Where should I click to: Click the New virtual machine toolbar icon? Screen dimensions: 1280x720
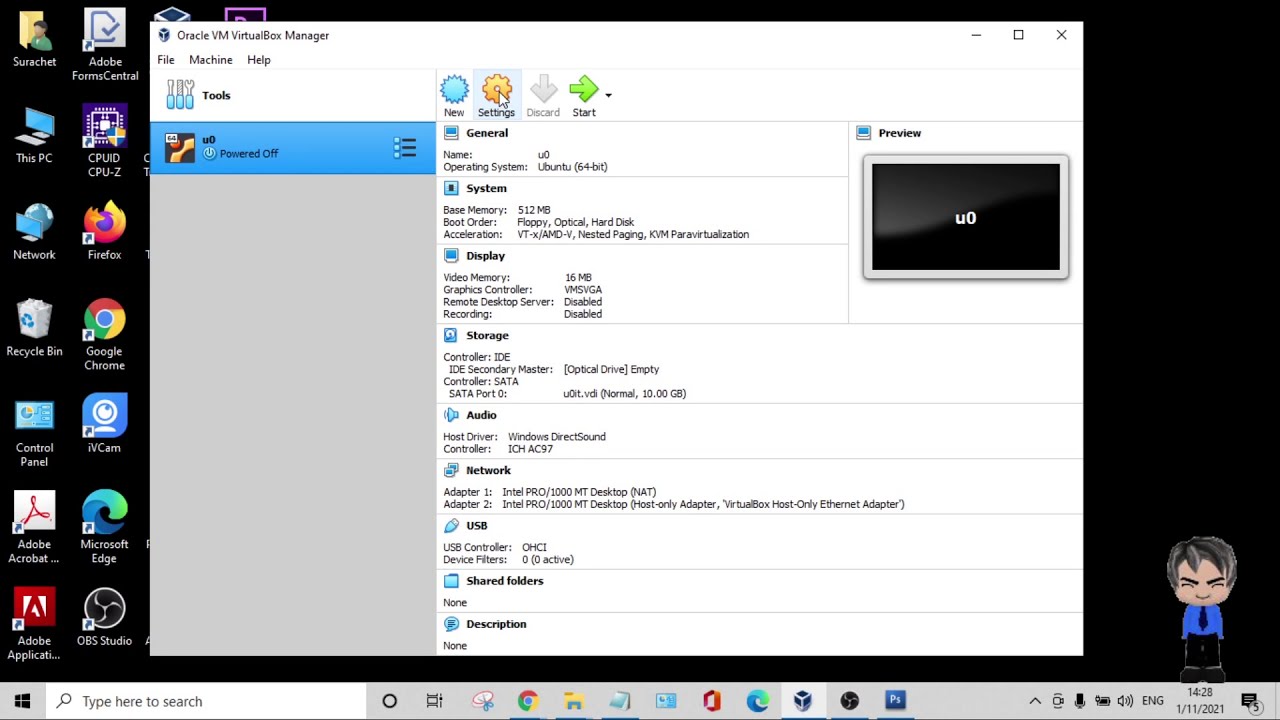pyautogui.click(x=454, y=96)
